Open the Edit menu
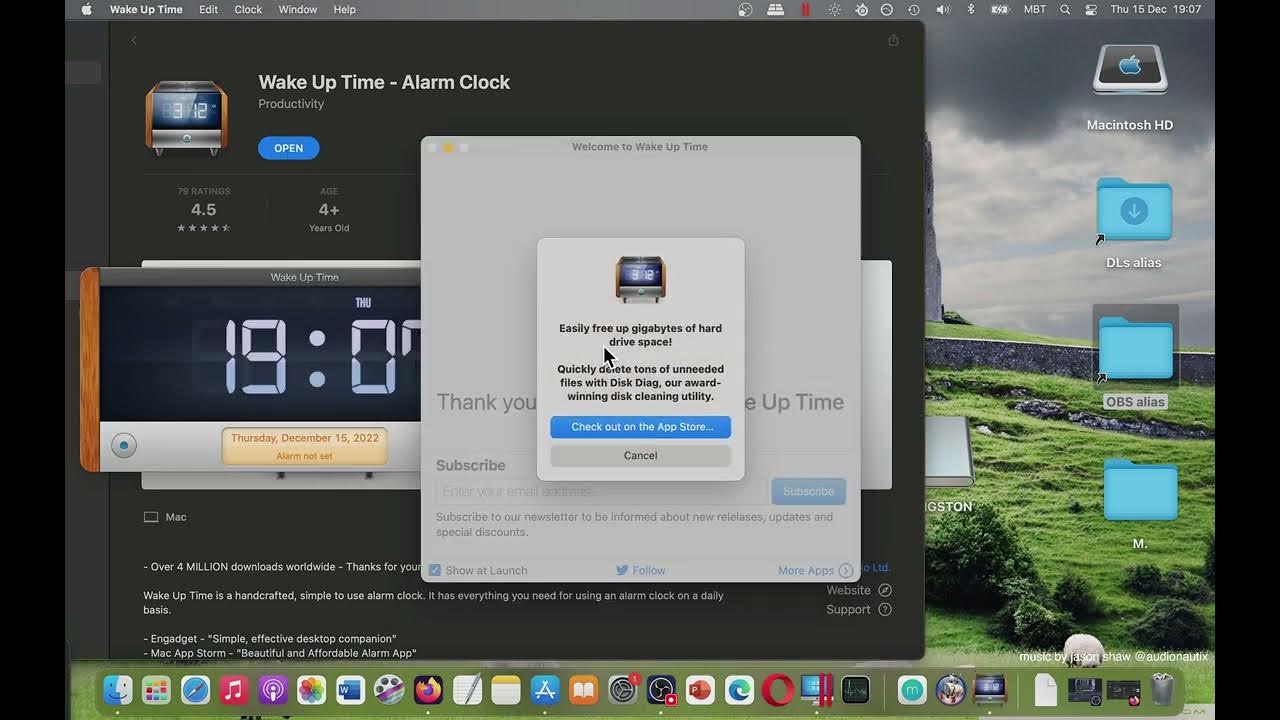The height and width of the screenshot is (720, 1280). pos(208,9)
